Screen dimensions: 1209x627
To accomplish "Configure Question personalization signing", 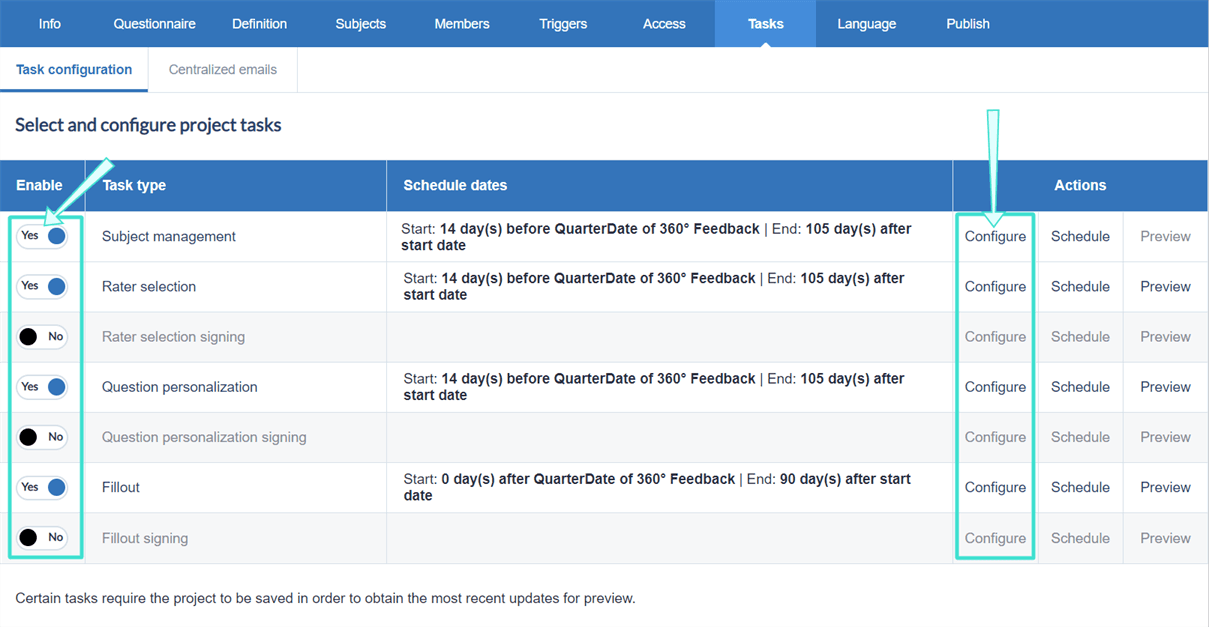I will click(x=995, y=437).
